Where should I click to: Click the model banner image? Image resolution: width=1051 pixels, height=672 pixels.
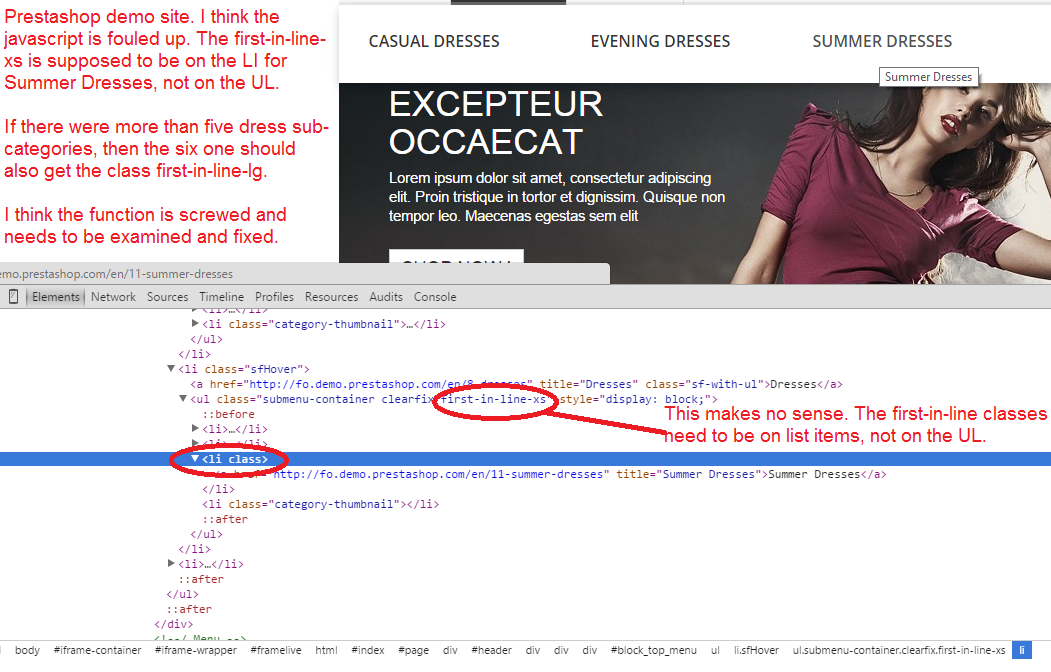(891, 184)
